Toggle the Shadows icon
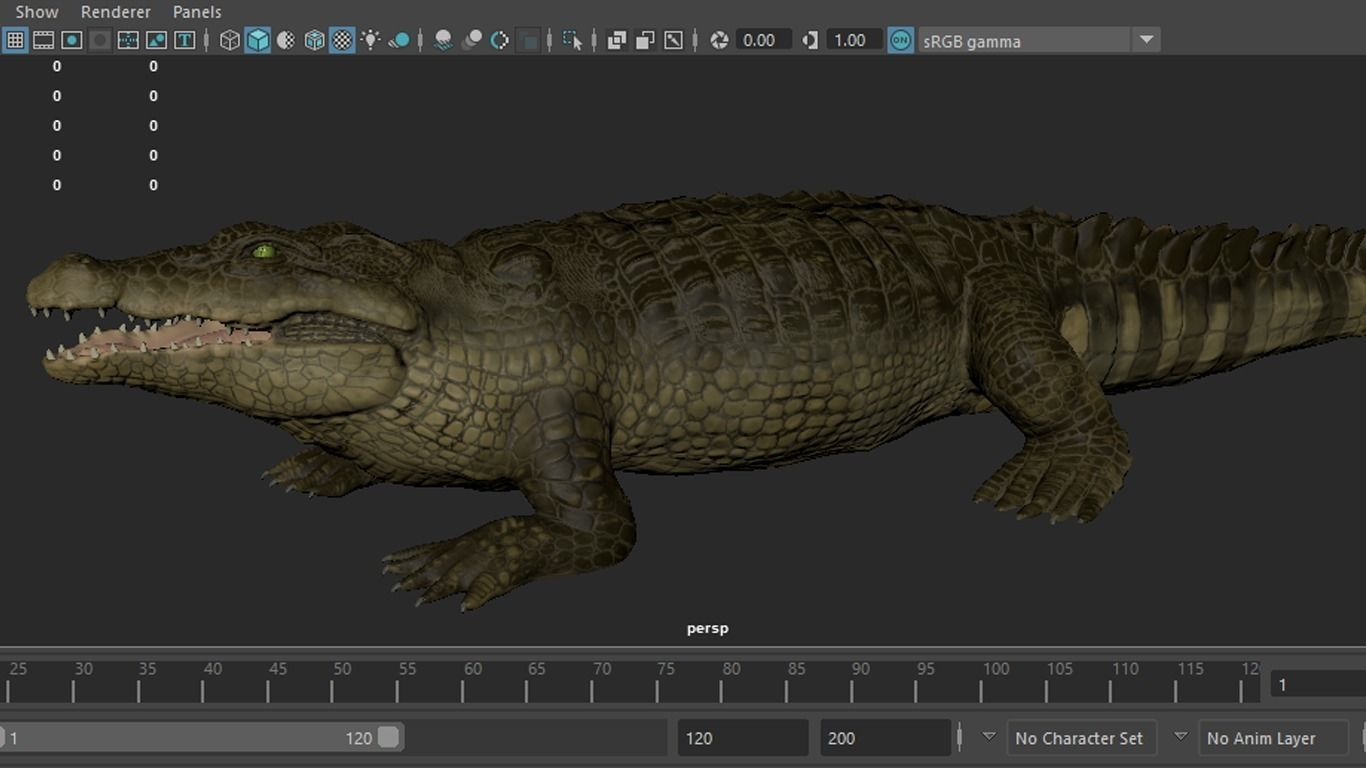 tap(399, 40)
